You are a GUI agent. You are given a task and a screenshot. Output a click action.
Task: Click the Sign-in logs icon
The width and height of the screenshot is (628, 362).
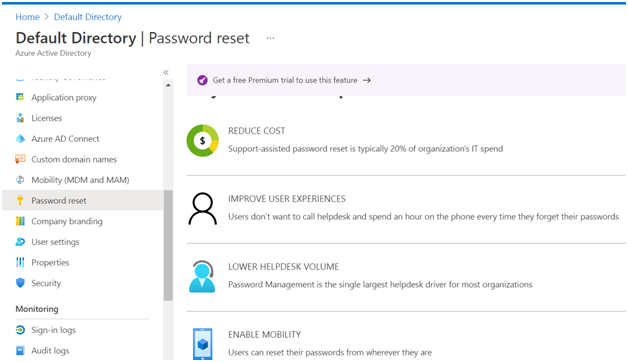pos(20,330)
